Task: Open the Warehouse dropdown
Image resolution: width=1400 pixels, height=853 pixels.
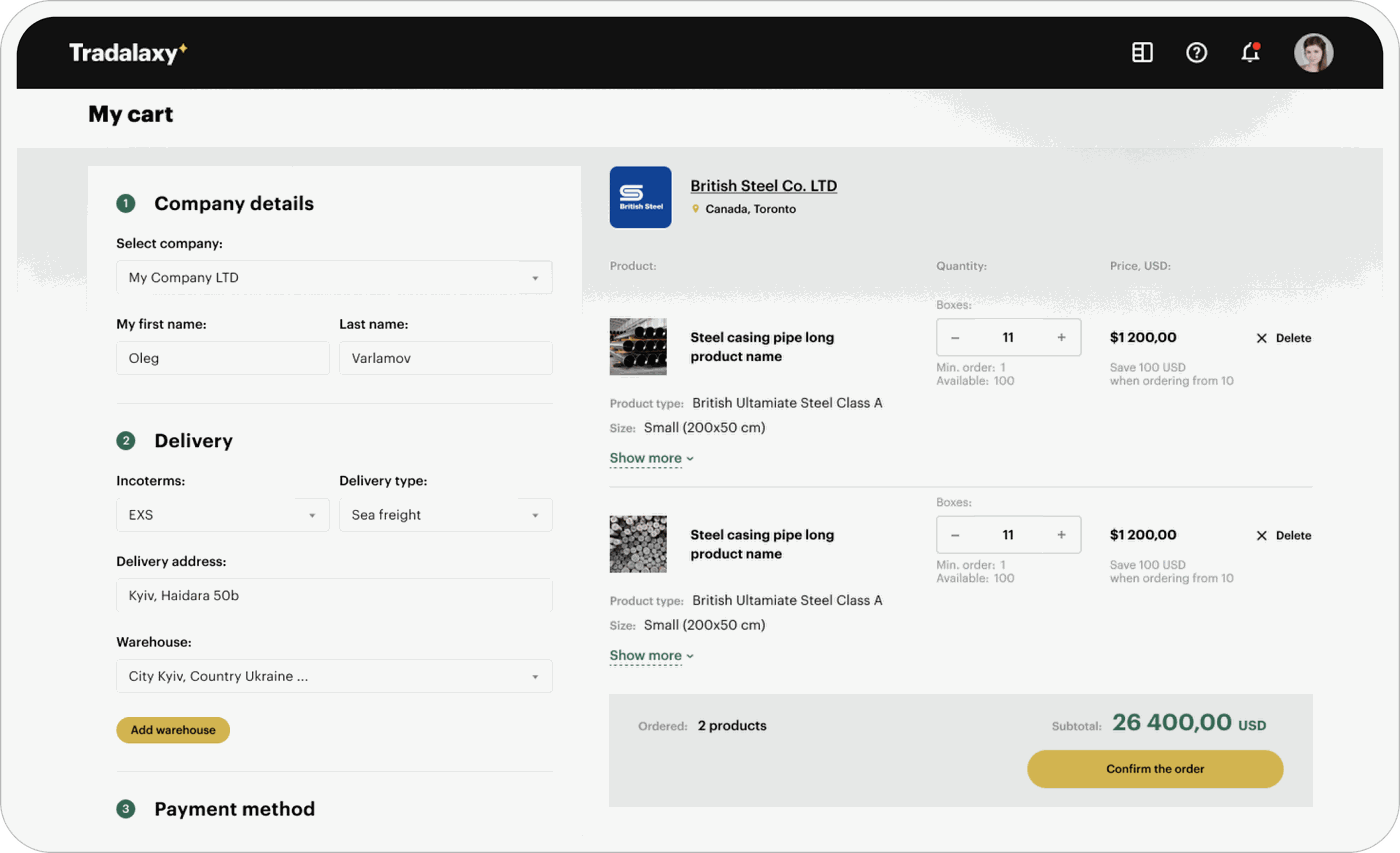Action: coord(334,676)
